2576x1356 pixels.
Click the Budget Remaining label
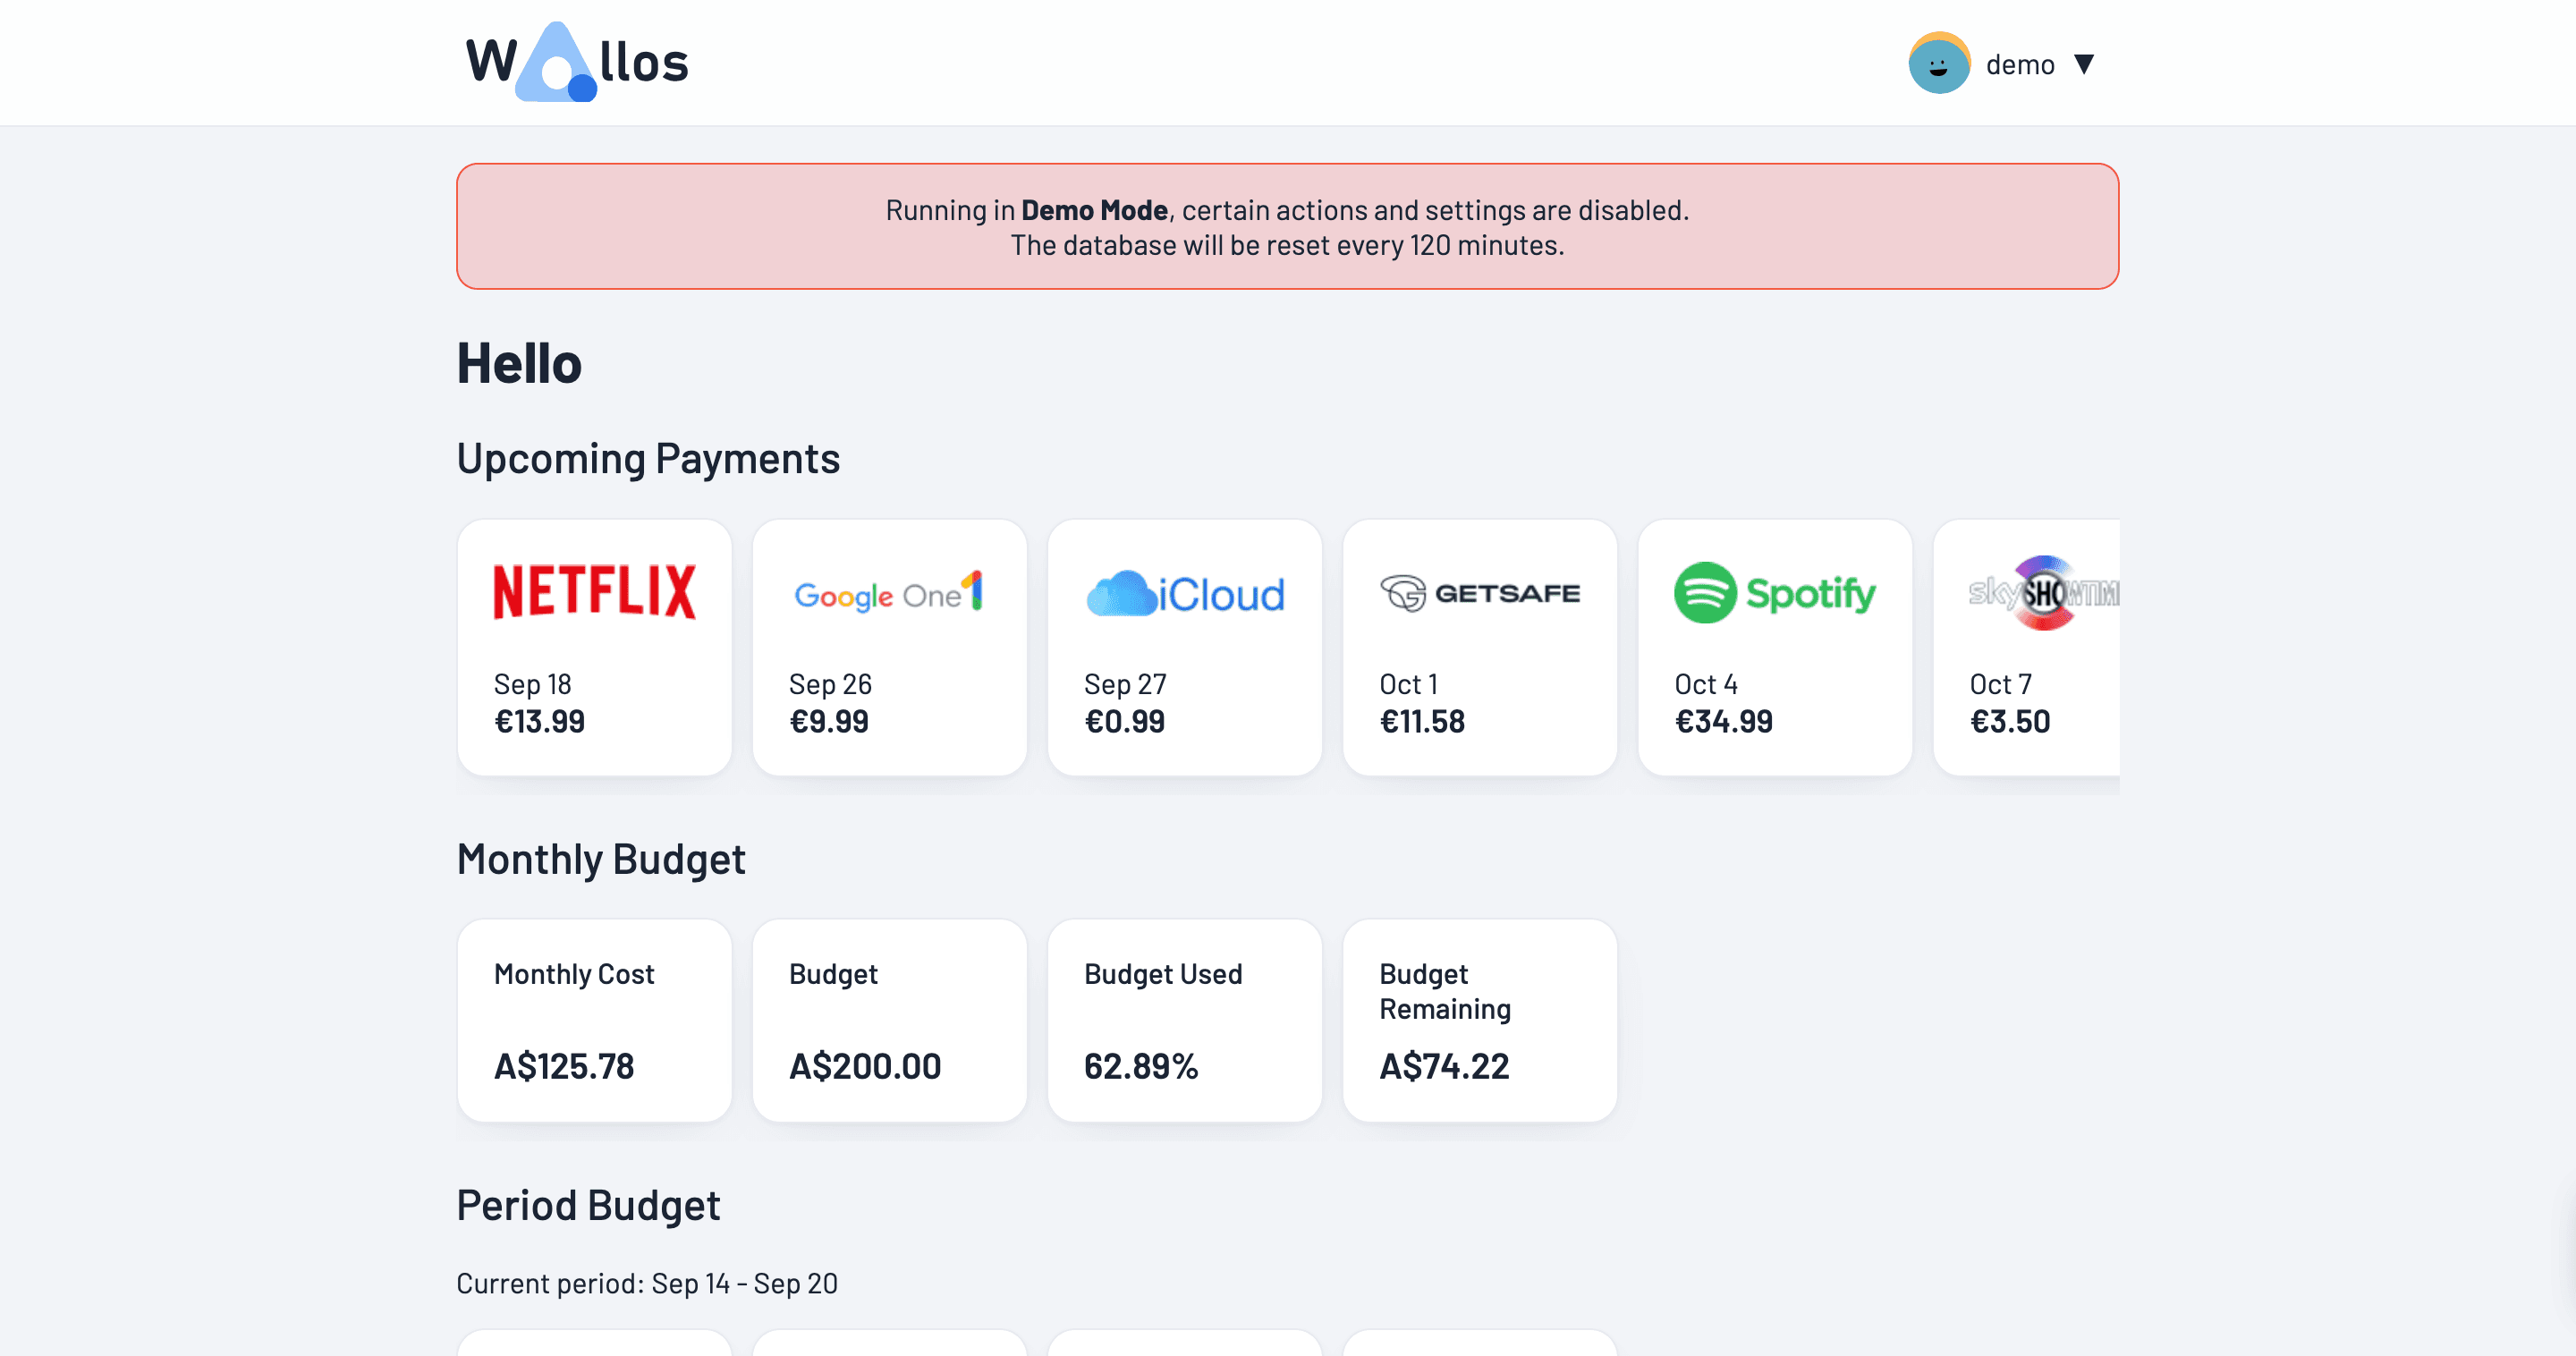click(x=1445, y=991)
